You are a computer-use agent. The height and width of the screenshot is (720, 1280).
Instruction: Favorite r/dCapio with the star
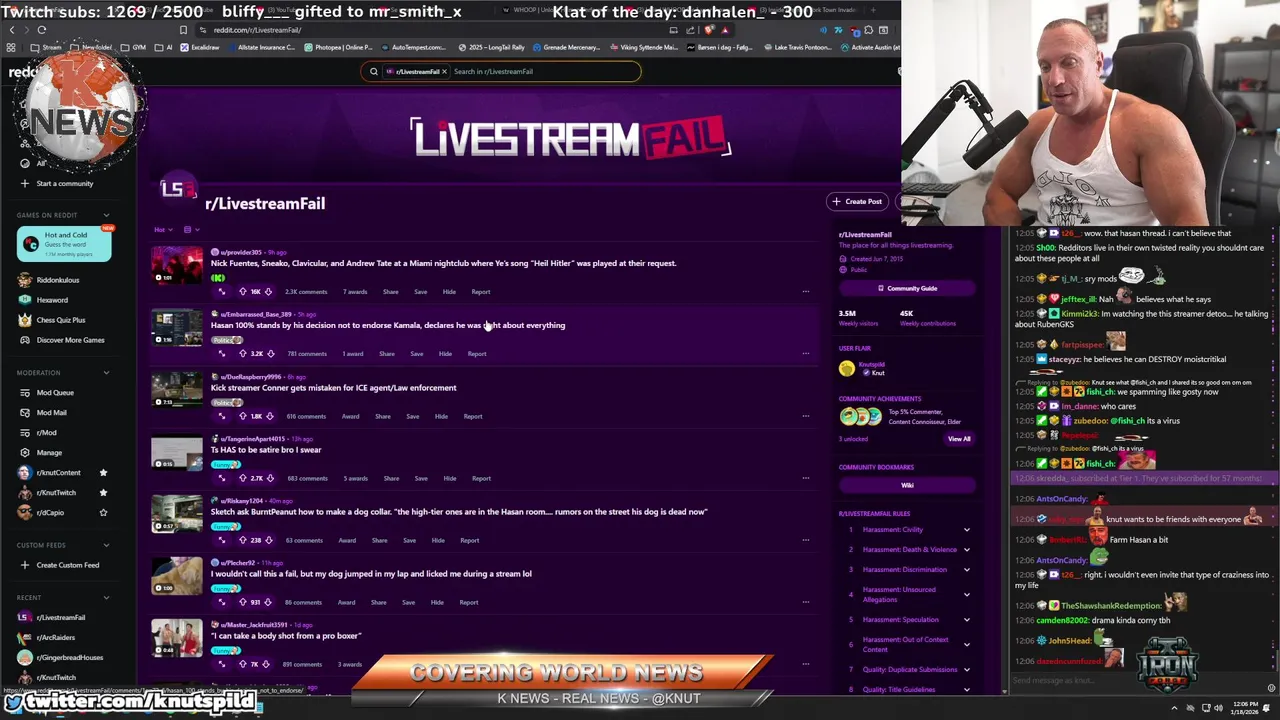(x=103, y=512)
